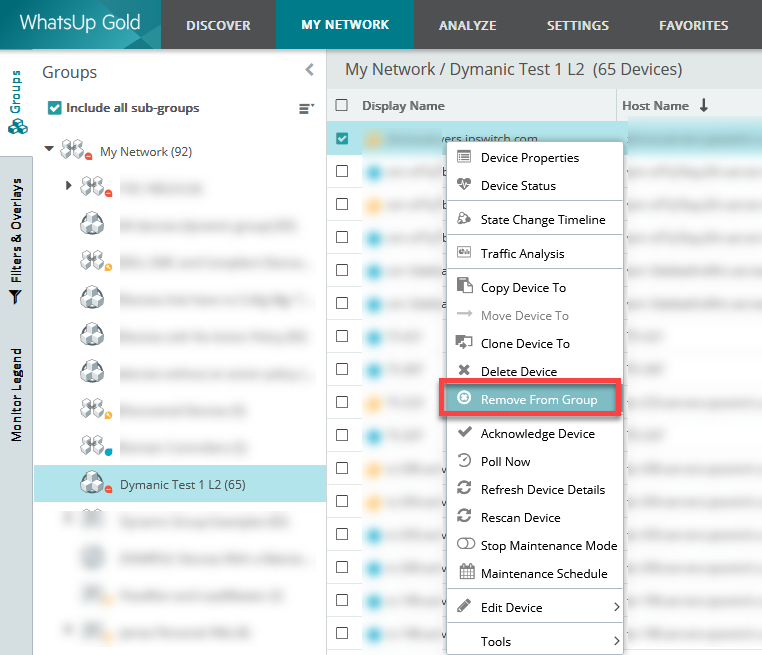Toggle the select-all checkbox in table header

(x=342, y=105)
